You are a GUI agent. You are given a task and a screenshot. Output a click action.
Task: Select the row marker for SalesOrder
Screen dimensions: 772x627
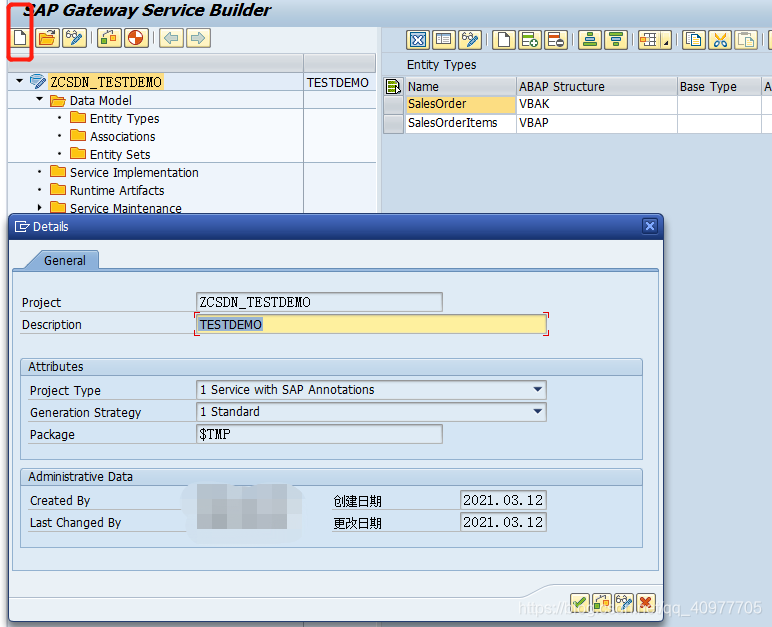click(x=393, y=104)
